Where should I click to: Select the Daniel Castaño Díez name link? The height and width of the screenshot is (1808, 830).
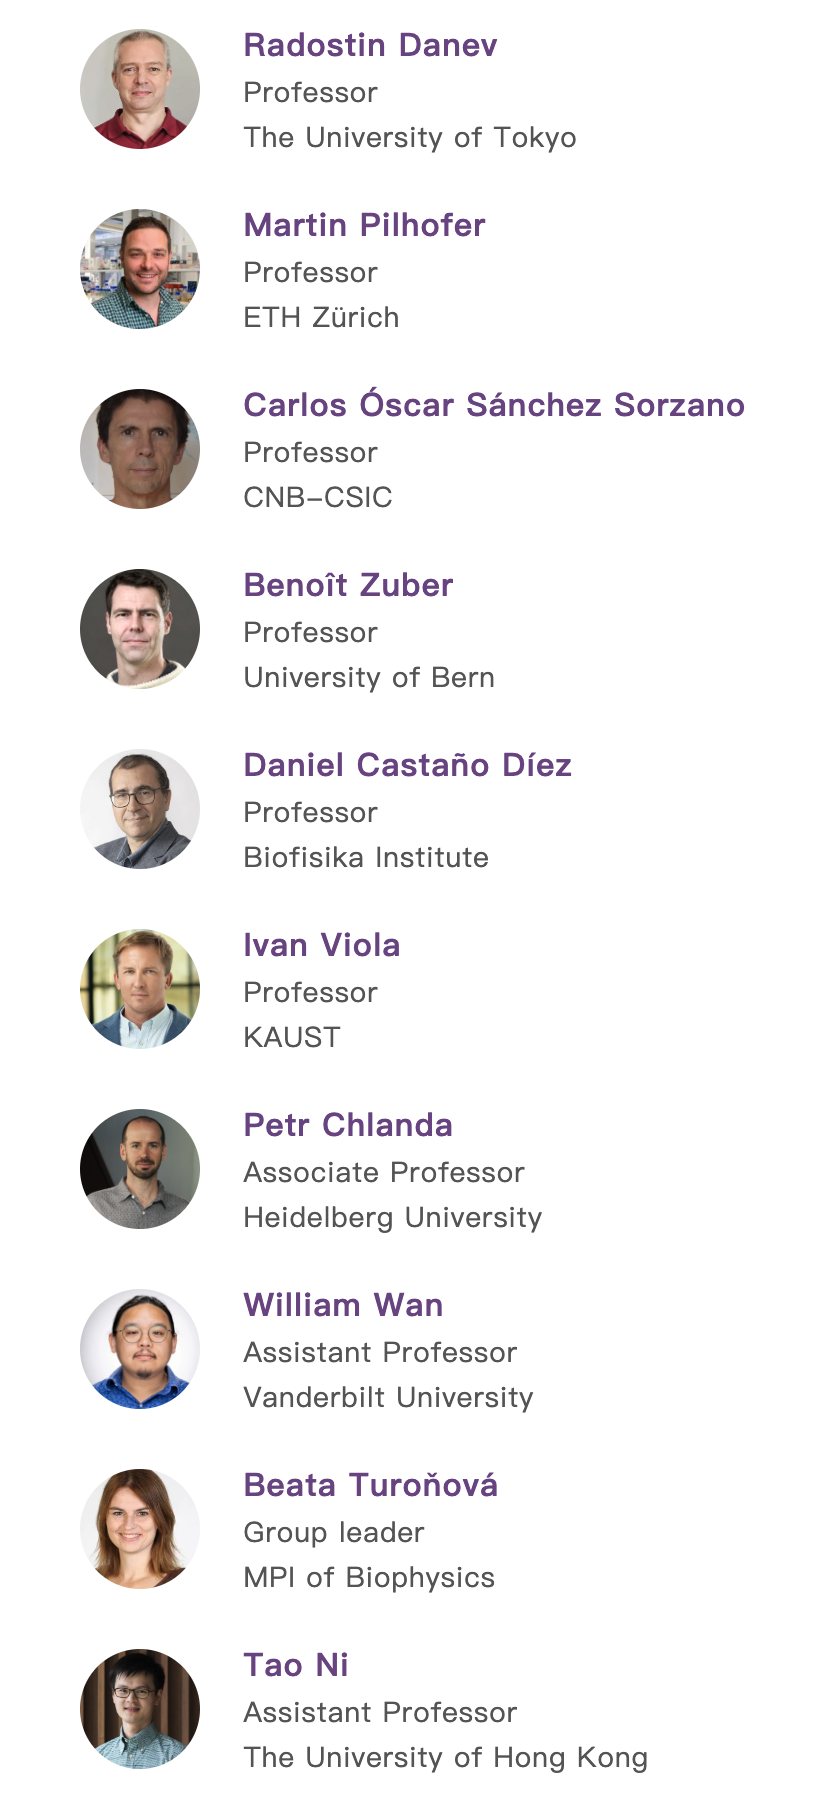(407, 765)
